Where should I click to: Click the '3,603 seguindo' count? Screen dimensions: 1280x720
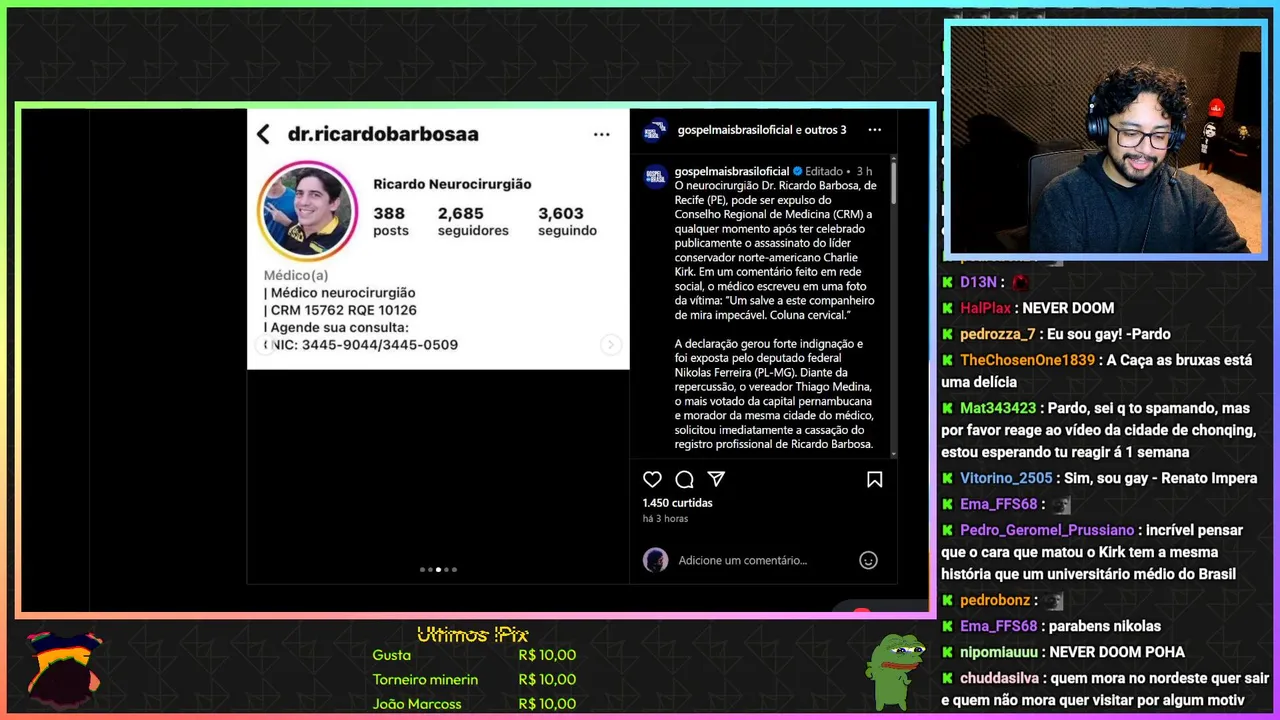coord(567,221)
